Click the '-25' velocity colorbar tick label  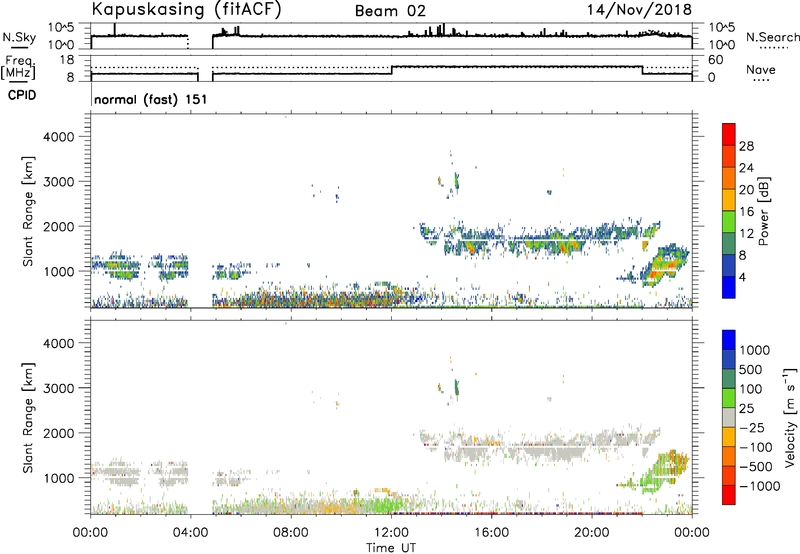pos(752,427)
